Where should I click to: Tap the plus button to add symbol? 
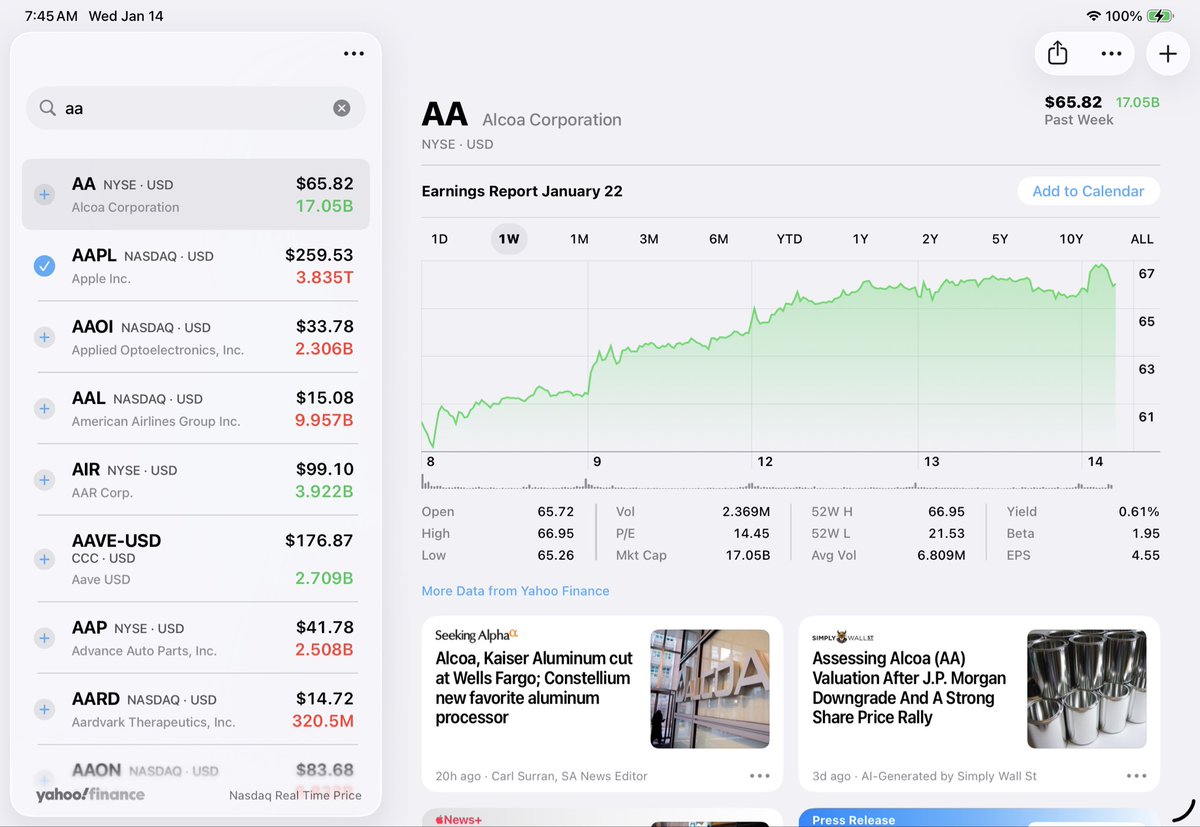coord(1168,54)
